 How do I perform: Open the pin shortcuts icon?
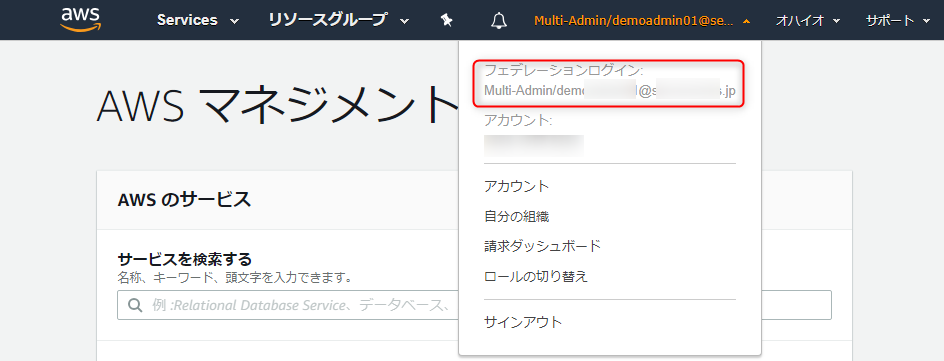click(x=446, y=20)
